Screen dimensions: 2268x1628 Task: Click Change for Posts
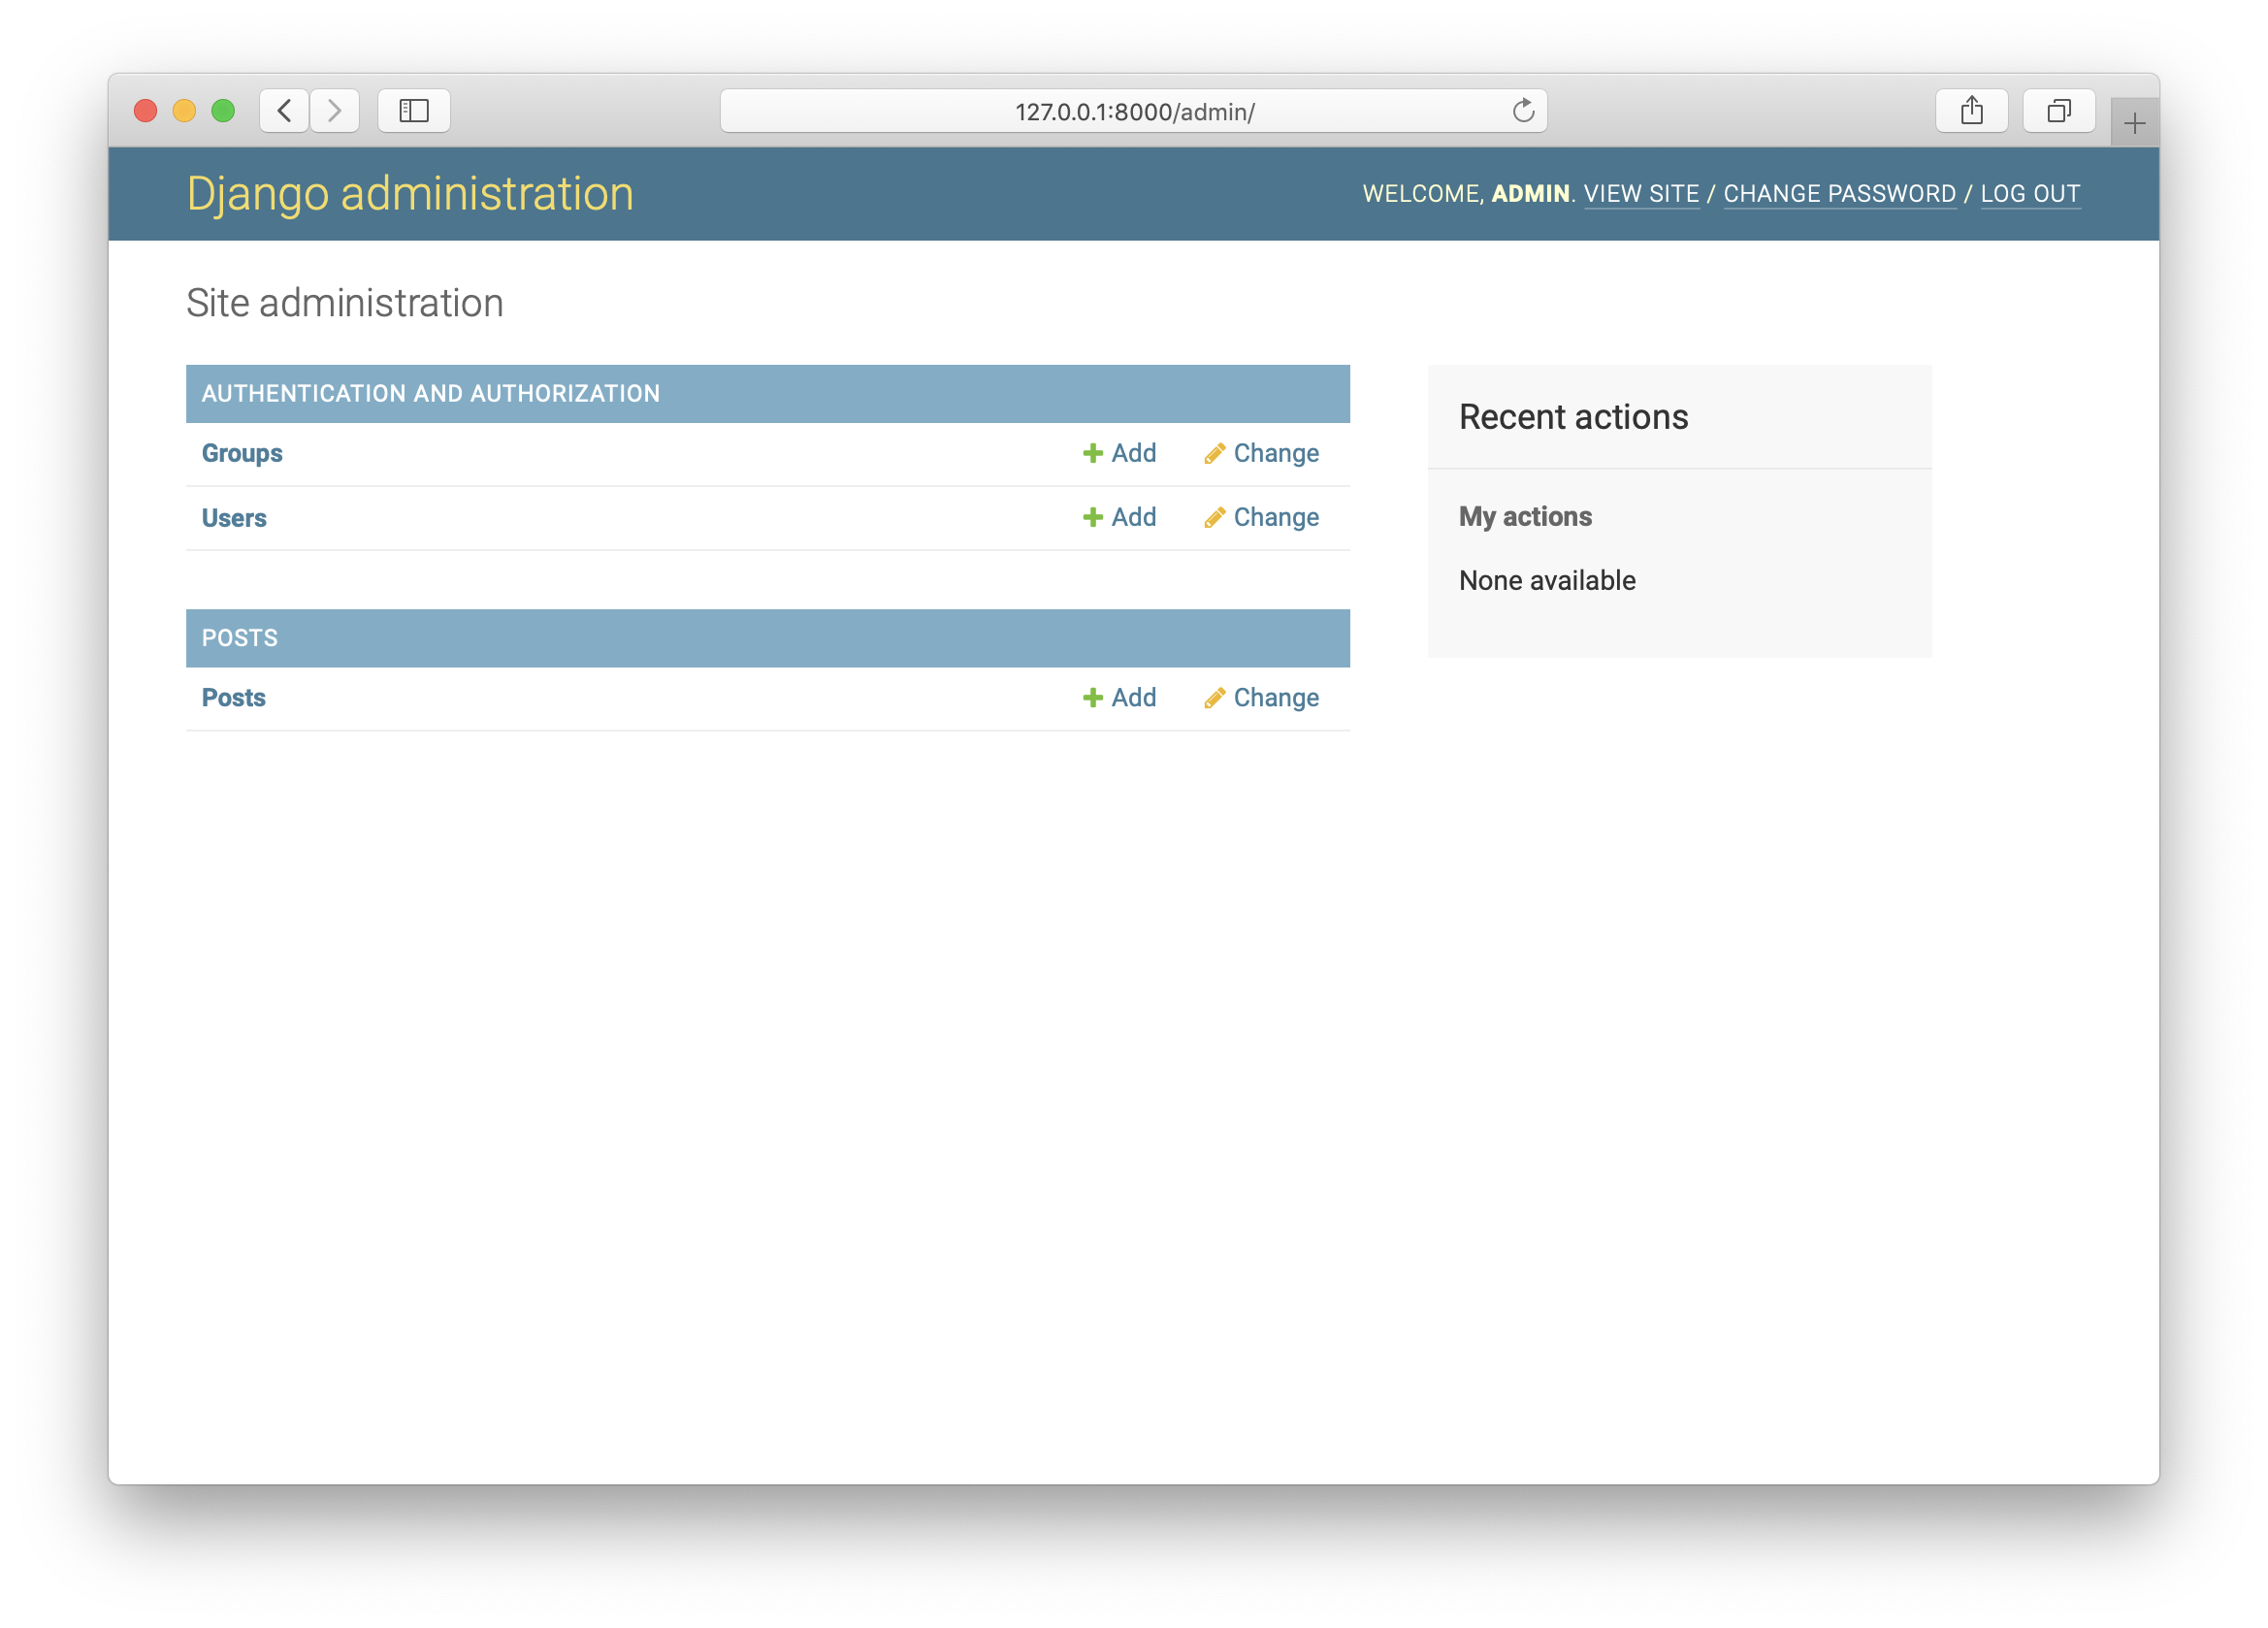(x=1261, y=697)
